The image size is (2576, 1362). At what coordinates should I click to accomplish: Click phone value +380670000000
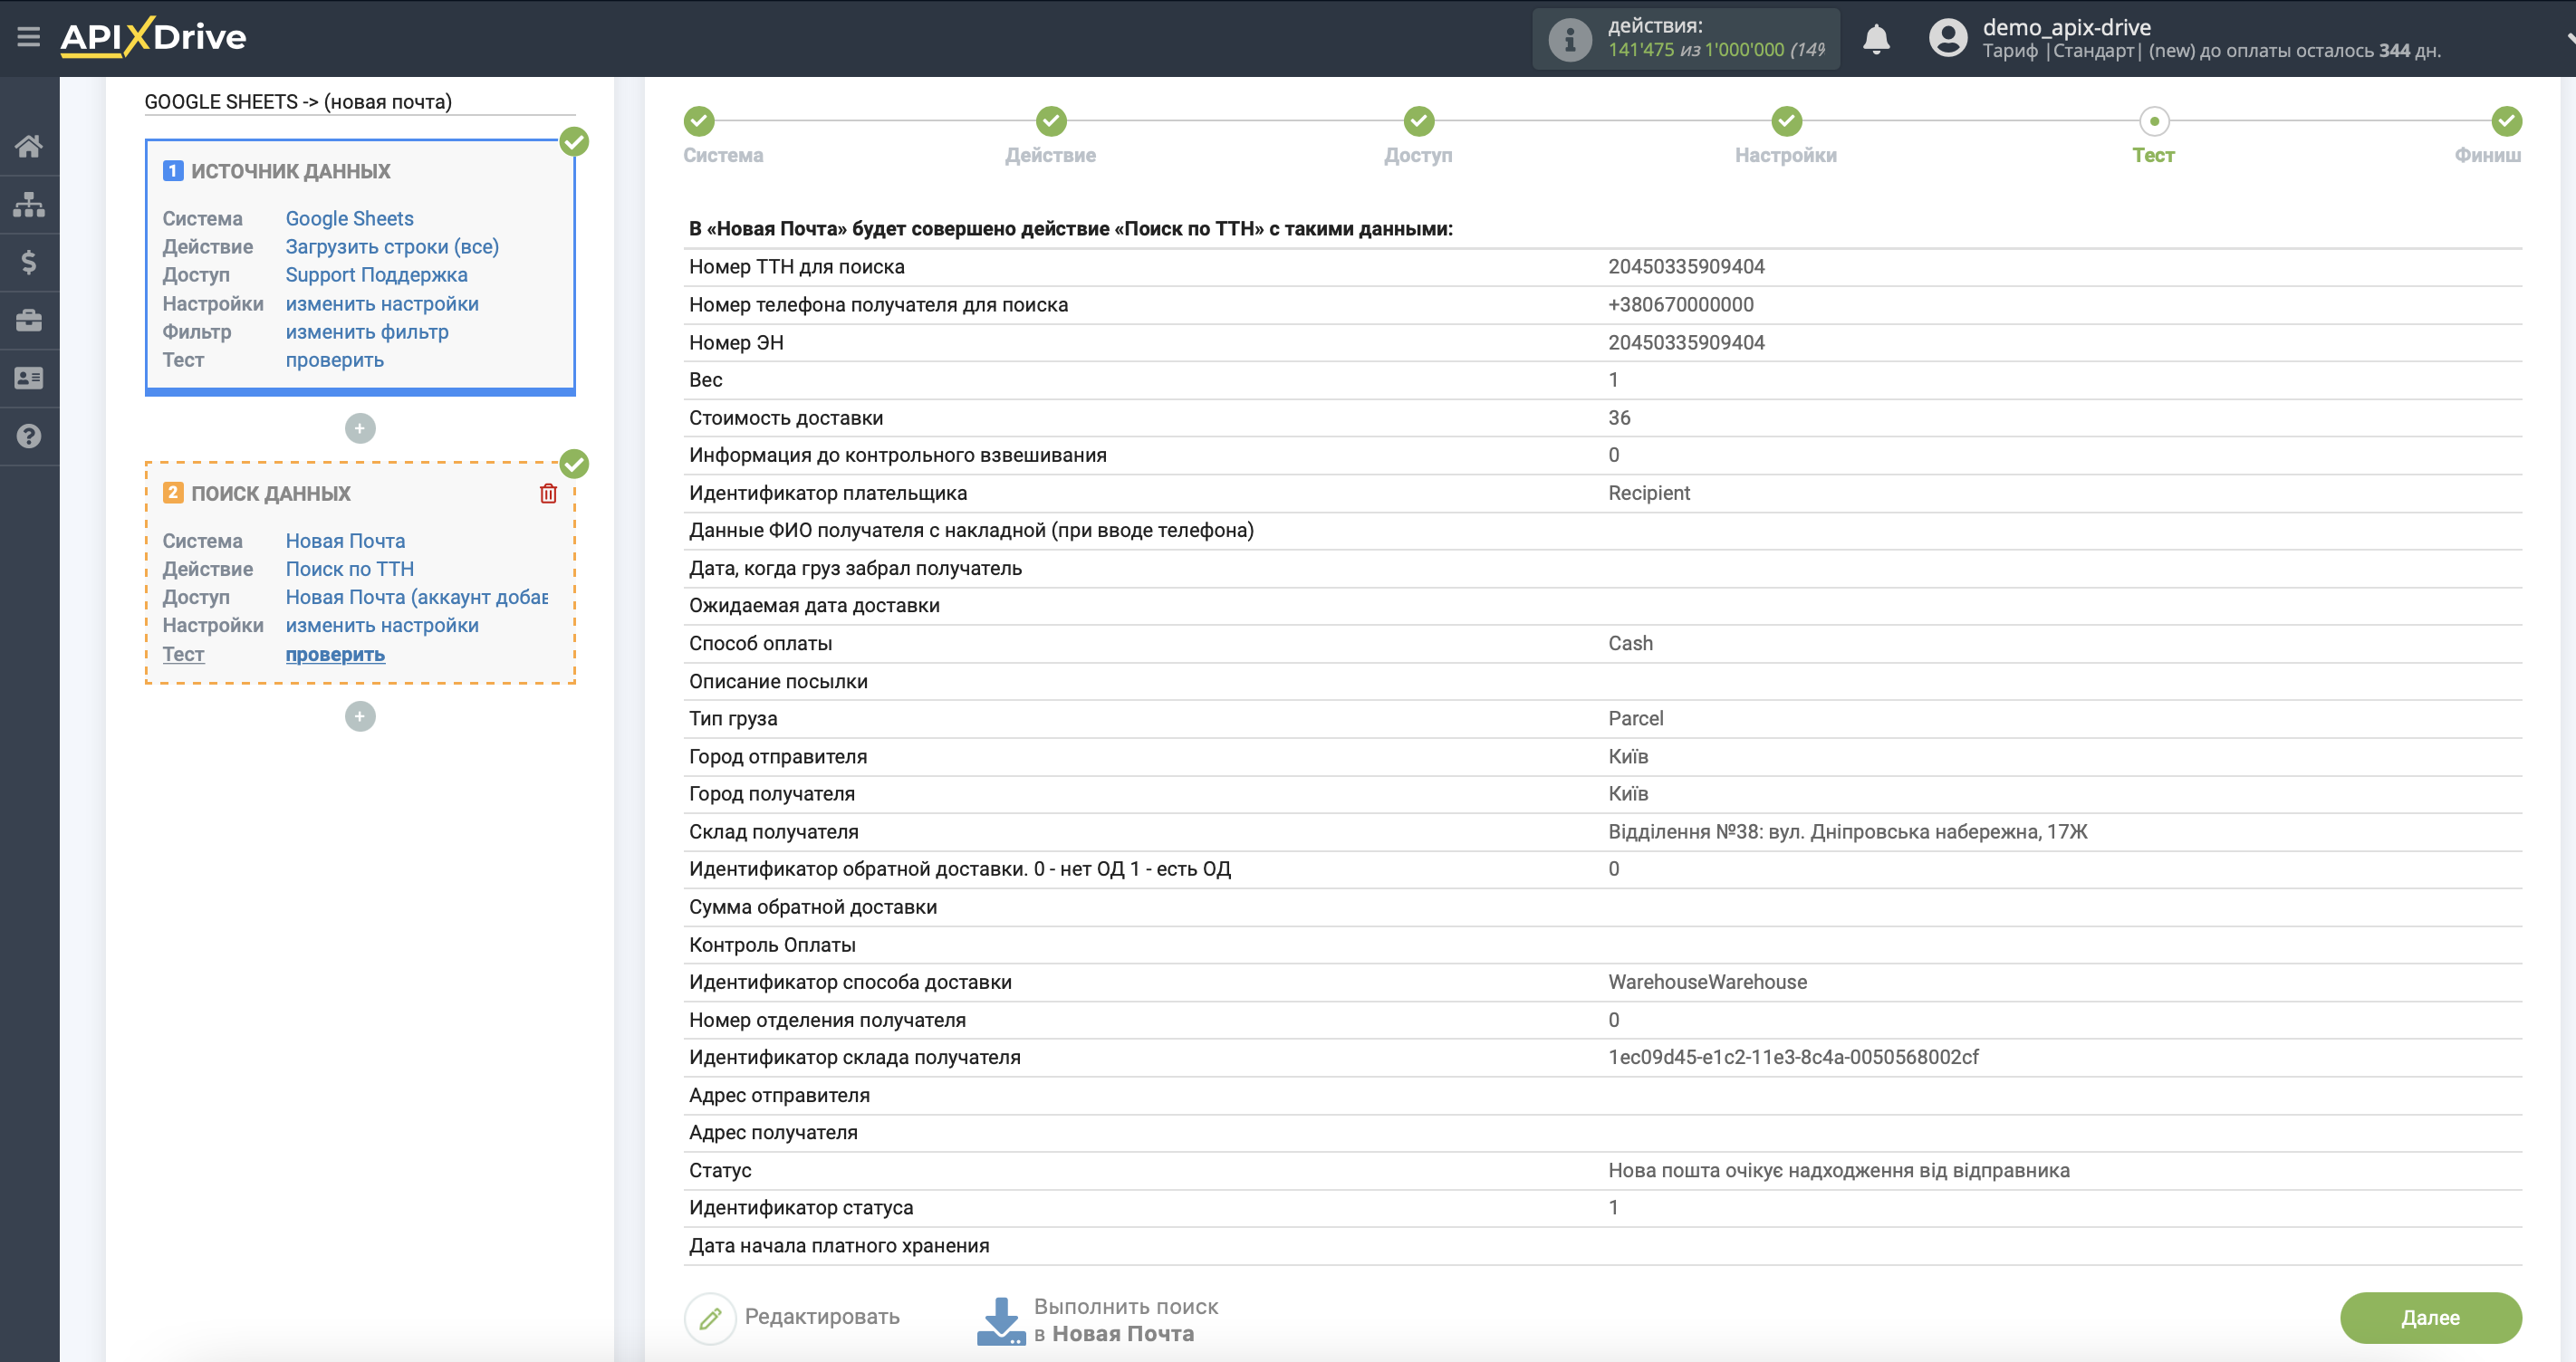pos(1680,304)
